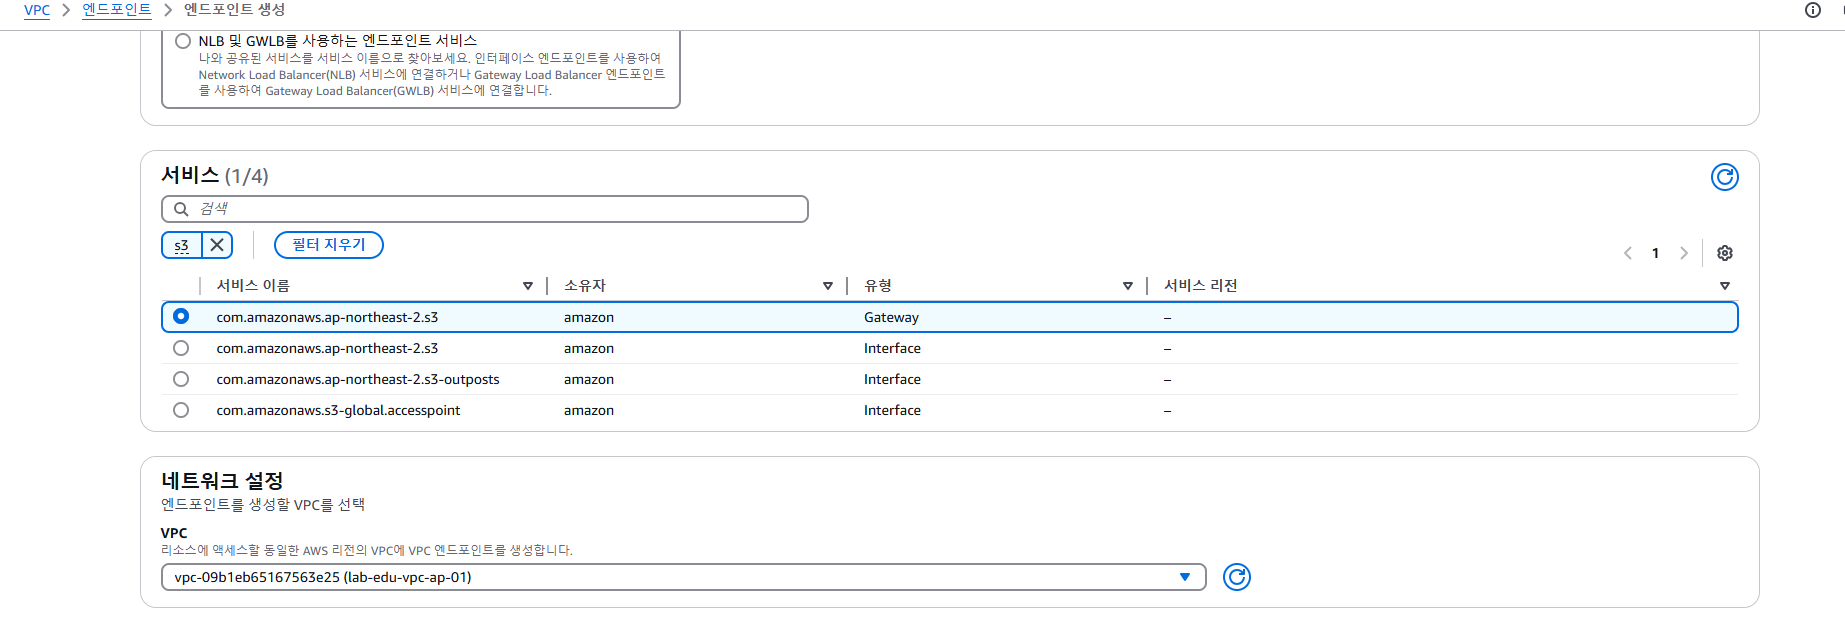Click 유형 column header

coord(878,286)
